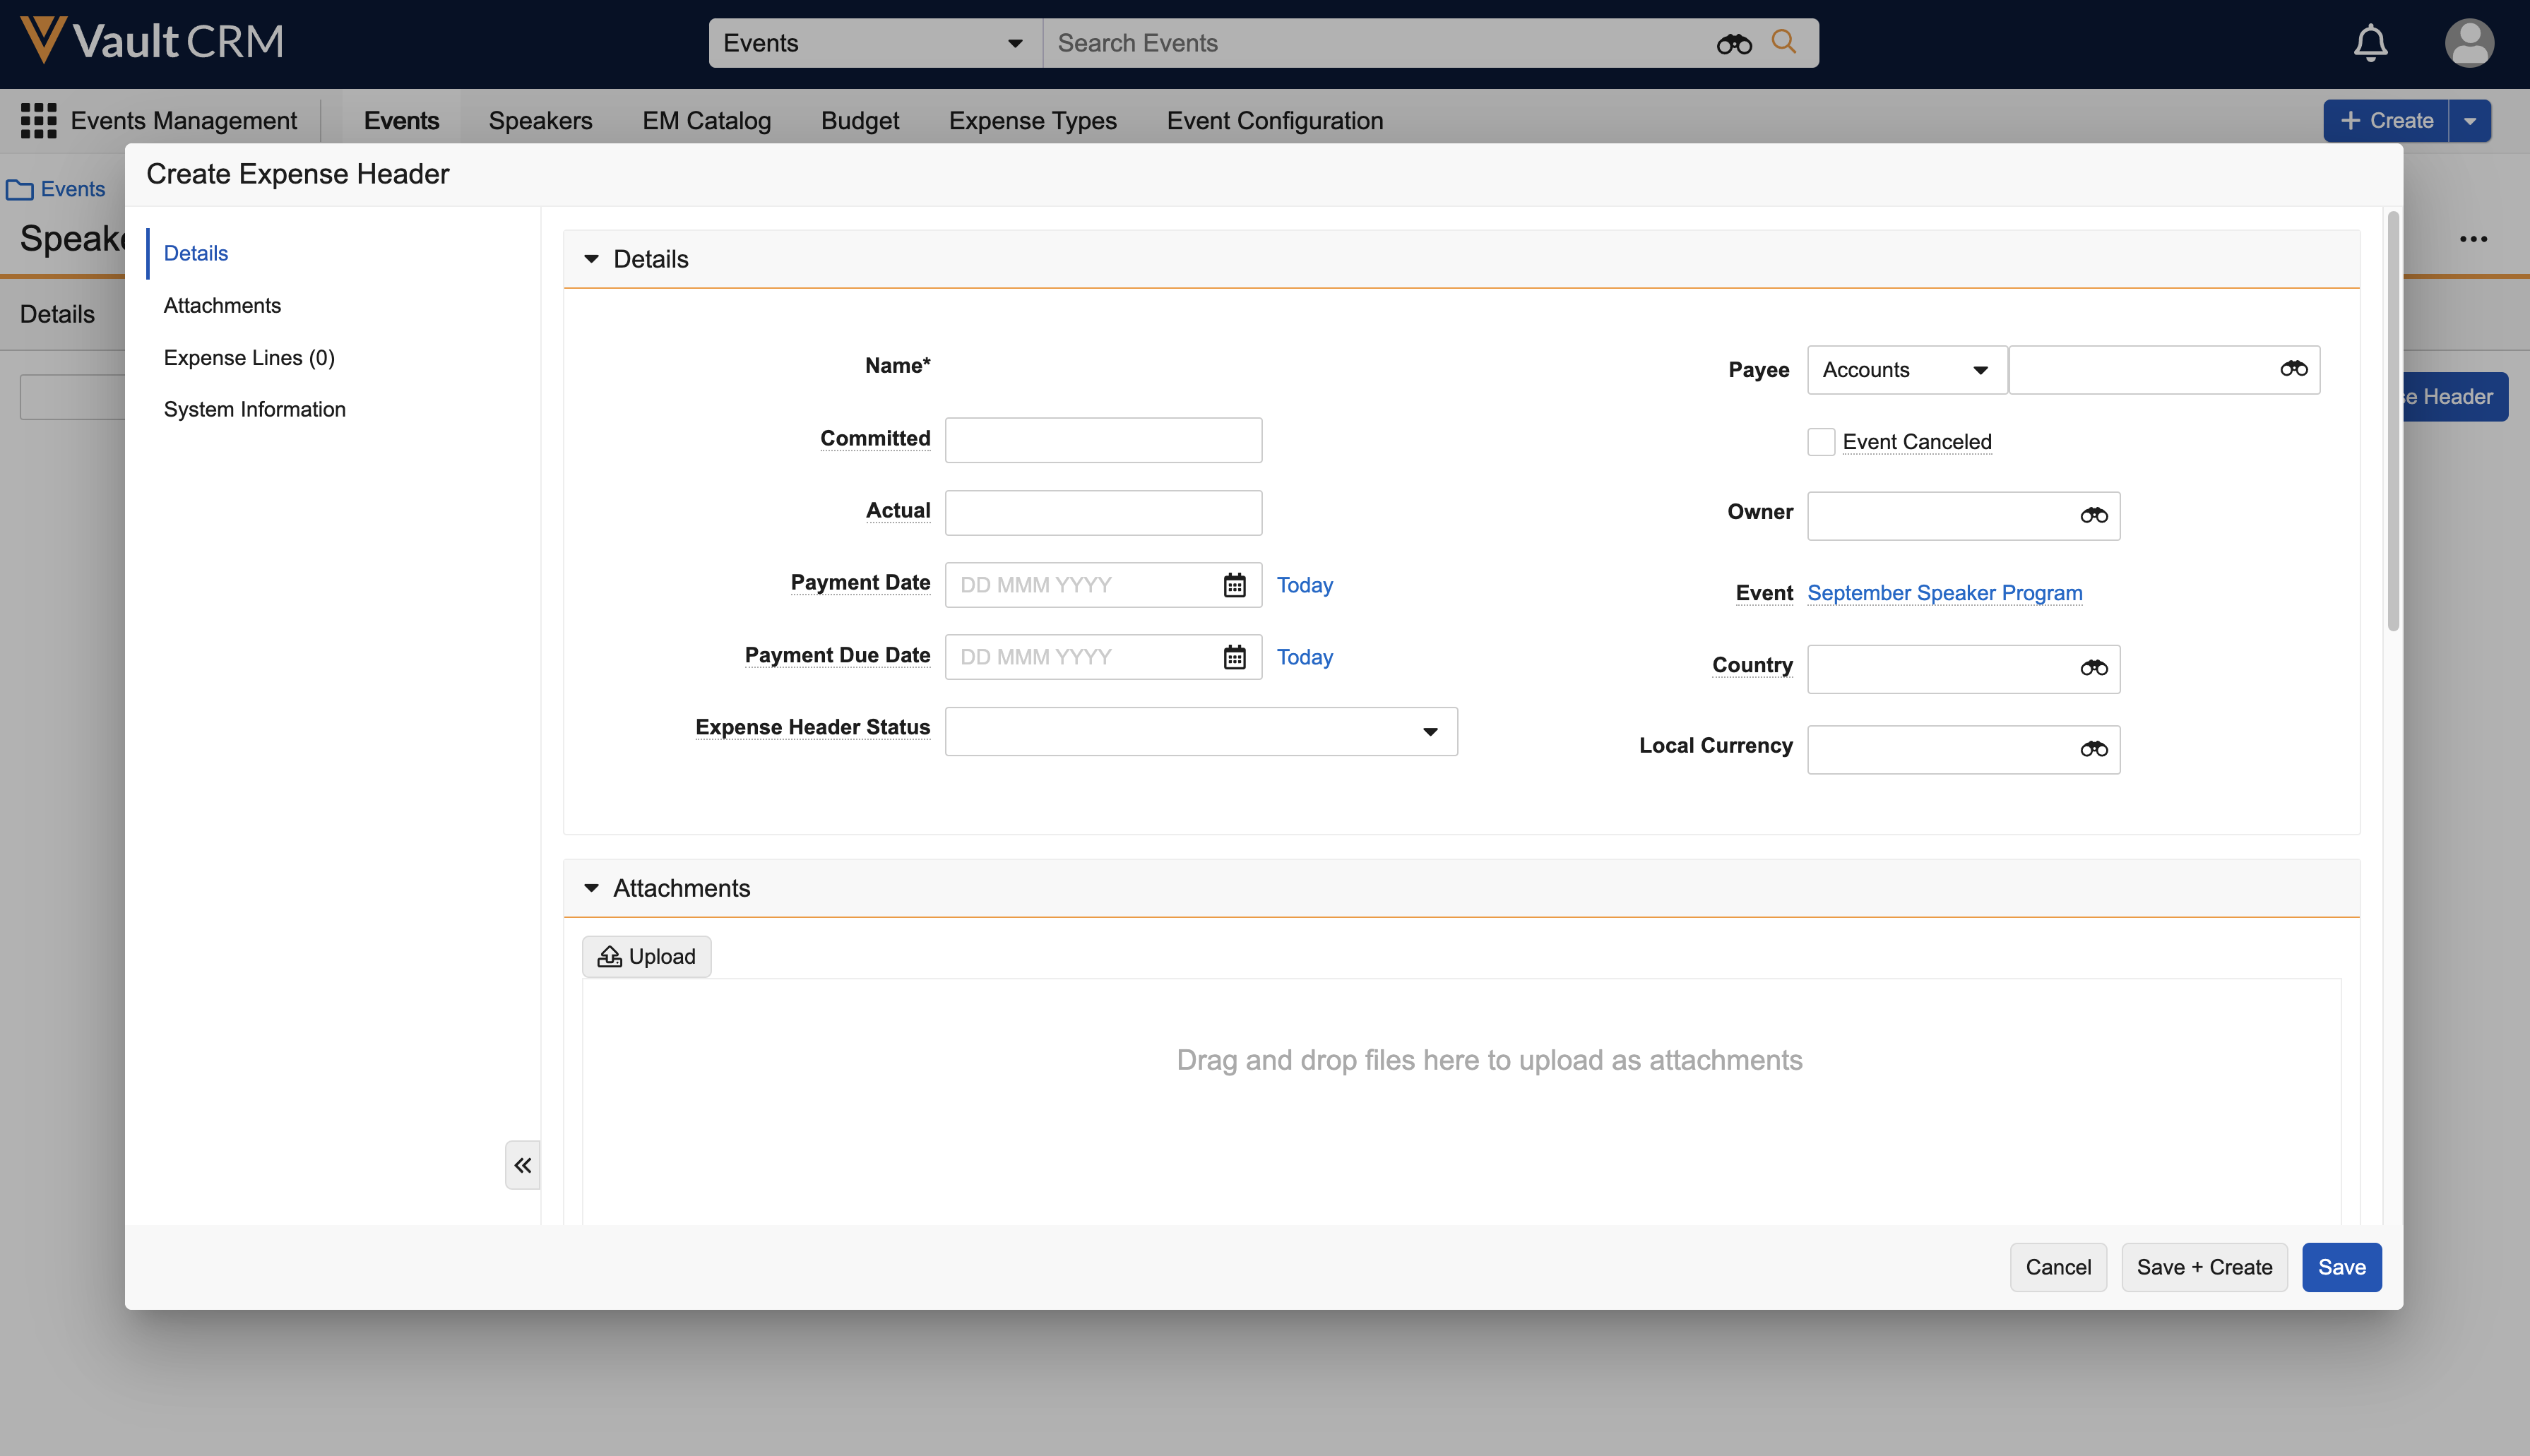Collapse the sidebar with double-chevron icon
The image size is (2530, 1456).
pyautogui.click(x=522, y=1165)
